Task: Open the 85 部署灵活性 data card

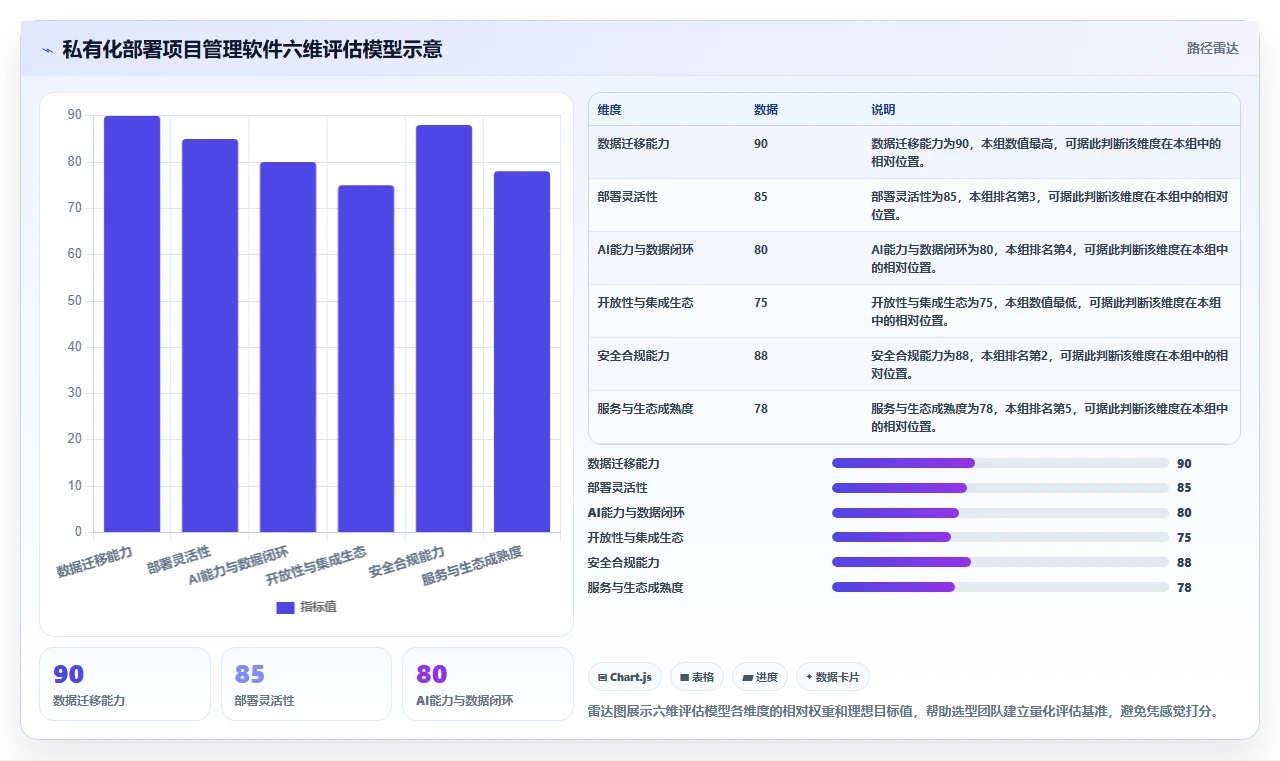Action: click(306, 684)
